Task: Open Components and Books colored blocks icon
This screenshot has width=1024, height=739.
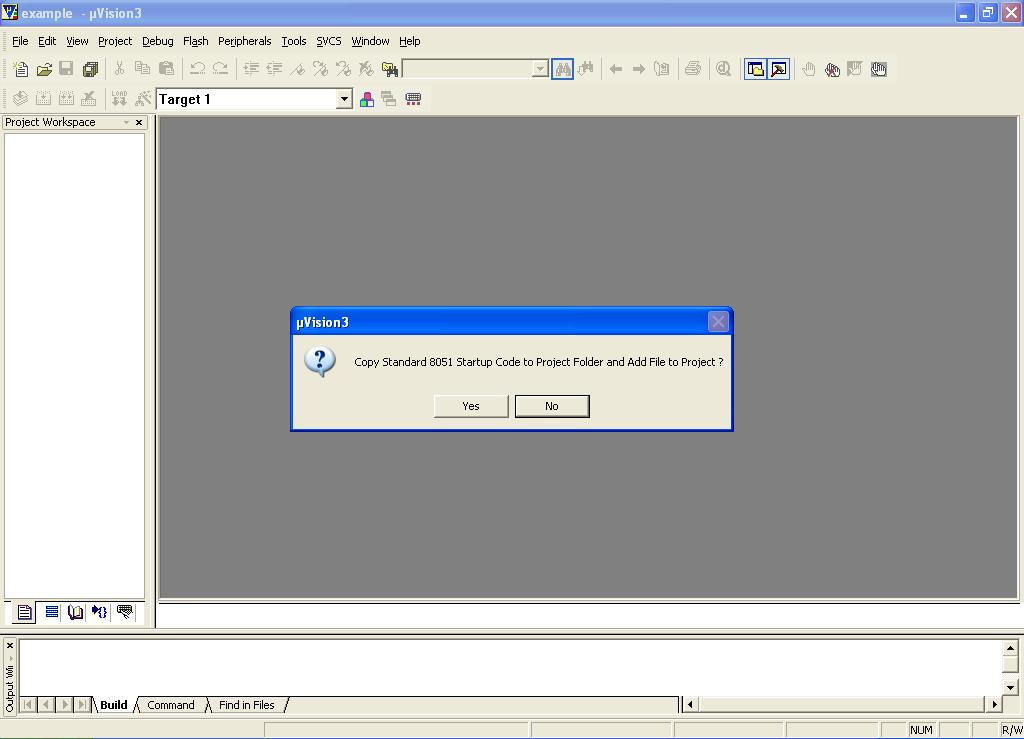Action: coord(366,99)
